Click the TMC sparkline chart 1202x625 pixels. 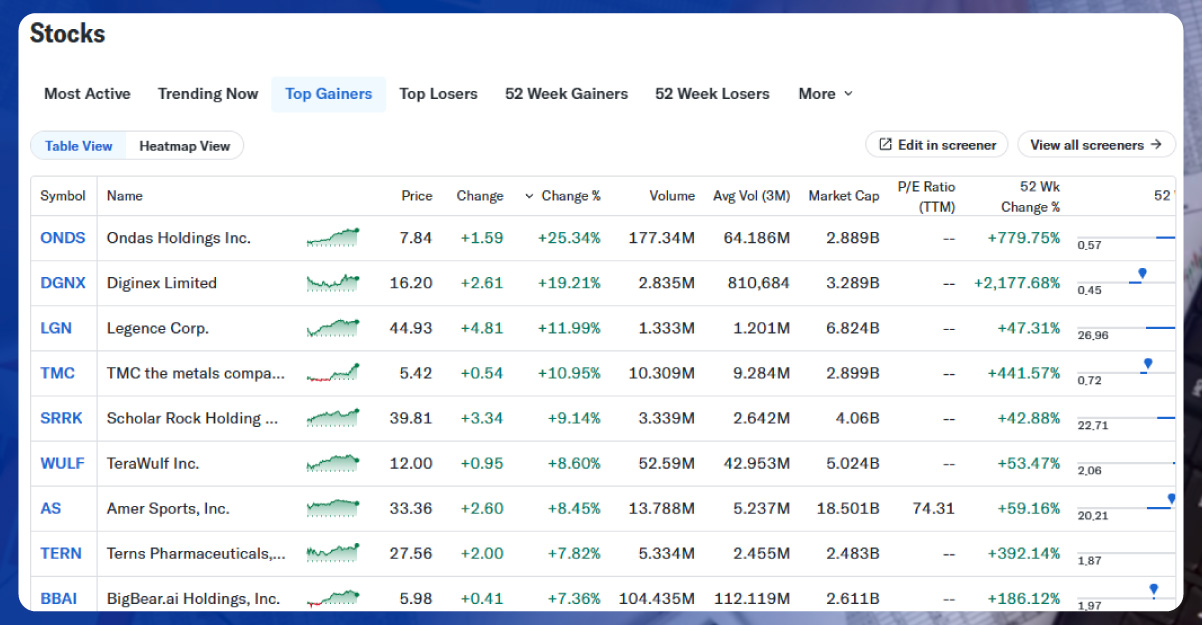333,373
